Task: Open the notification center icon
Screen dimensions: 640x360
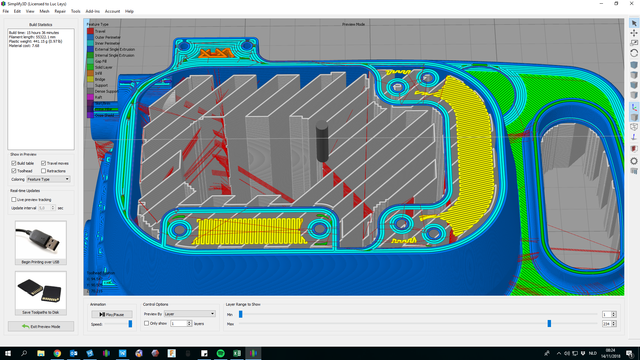Action: pos(629,353)
